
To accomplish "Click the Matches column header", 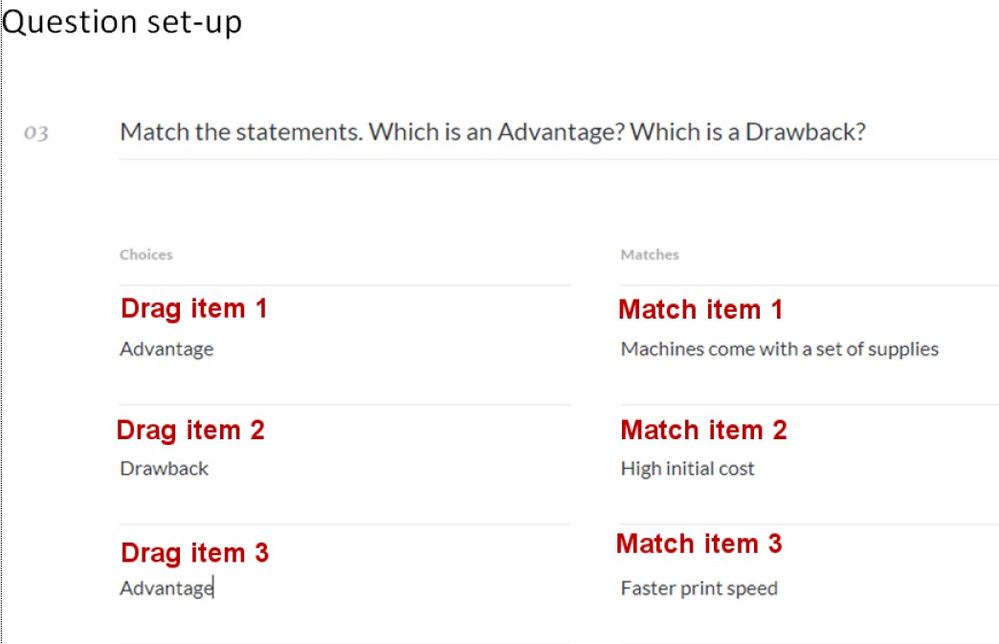I will point(649,255).
